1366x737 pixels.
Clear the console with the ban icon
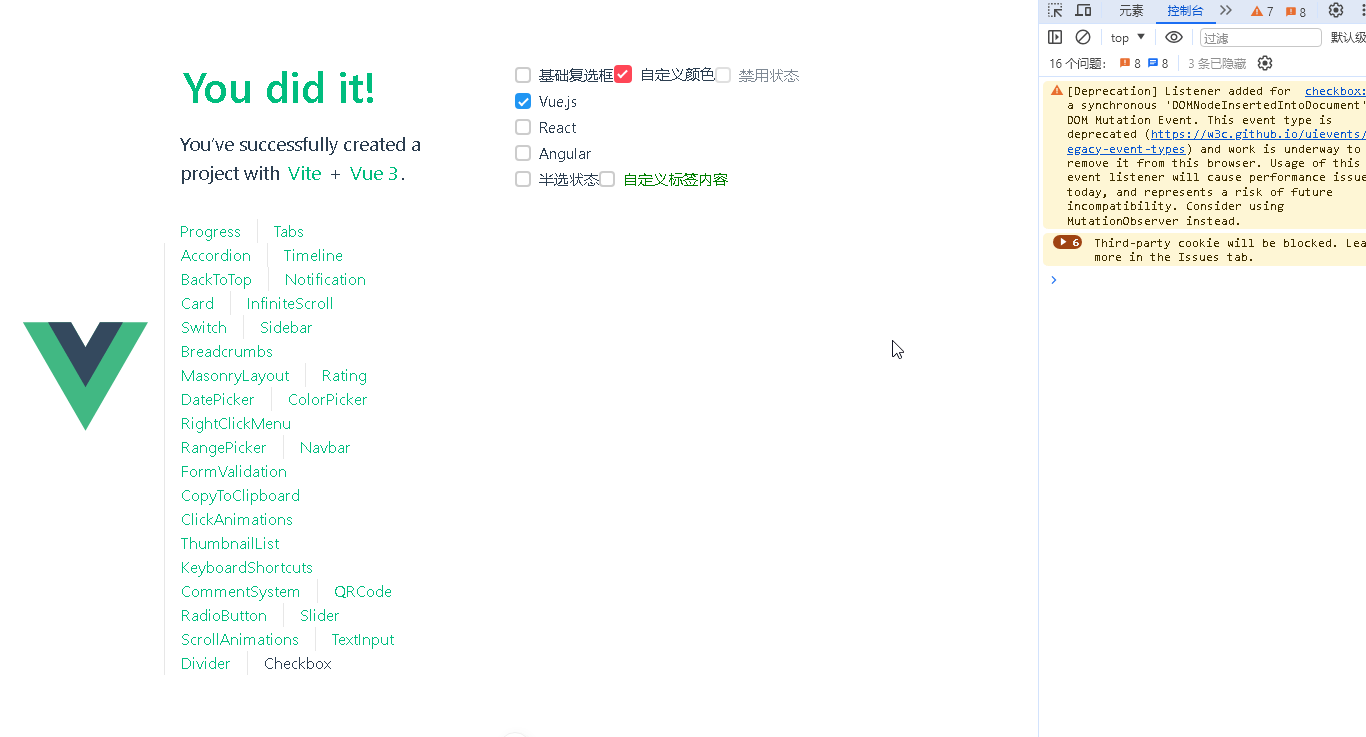(1083, 37)
